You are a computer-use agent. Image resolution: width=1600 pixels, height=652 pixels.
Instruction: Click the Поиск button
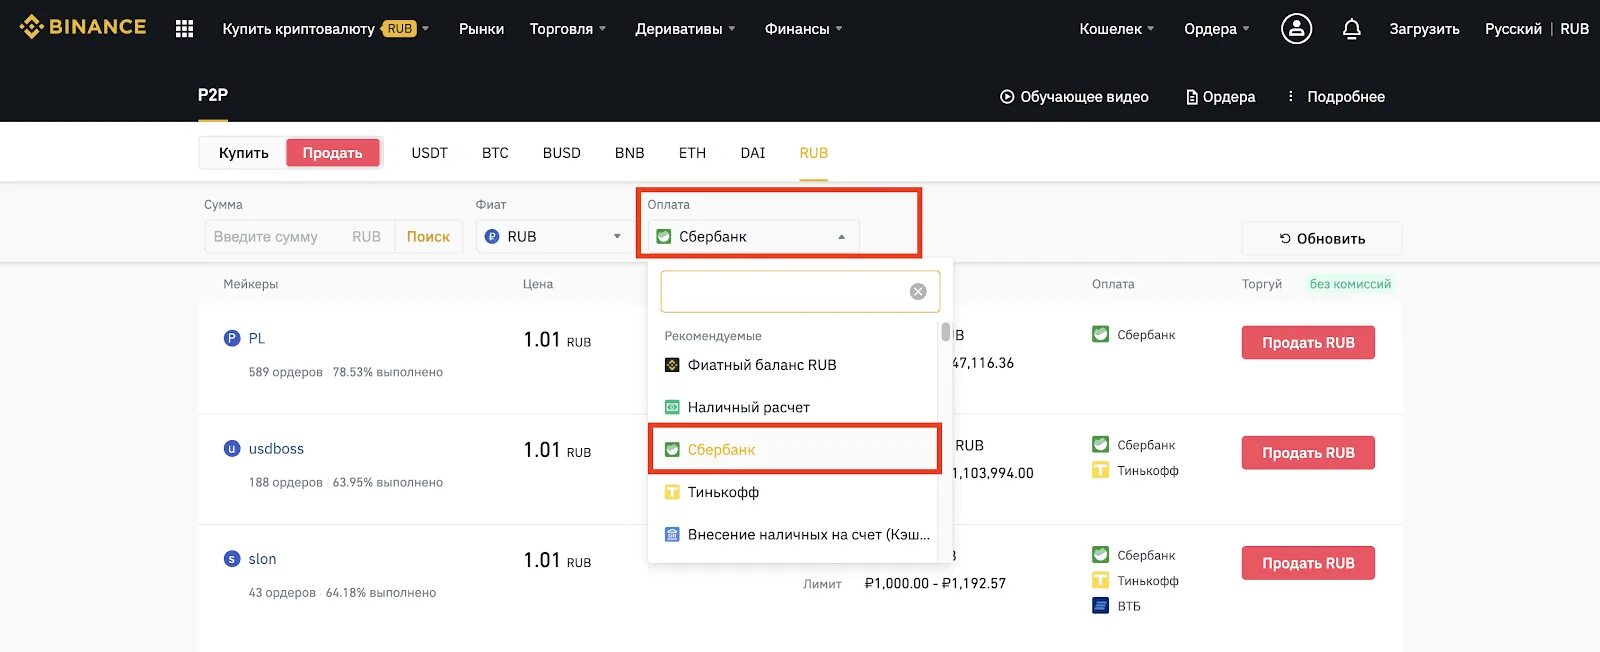coord(428,237)
